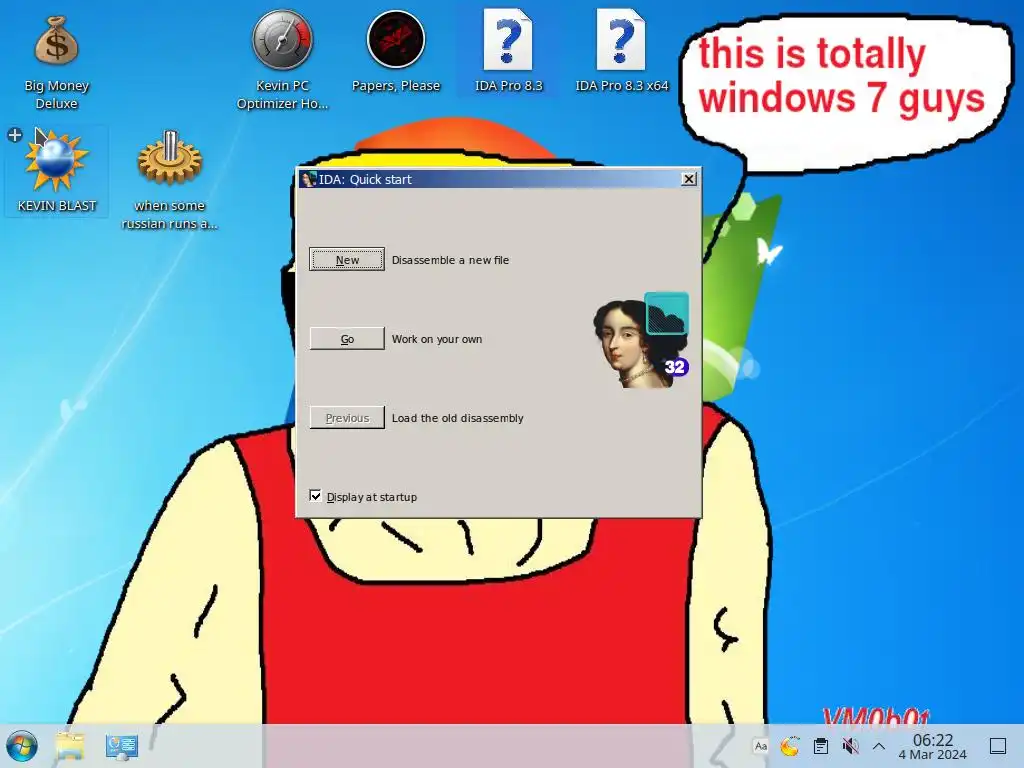Select the 'when some russian runs a...' gear icon

click(x=170, y=180)
